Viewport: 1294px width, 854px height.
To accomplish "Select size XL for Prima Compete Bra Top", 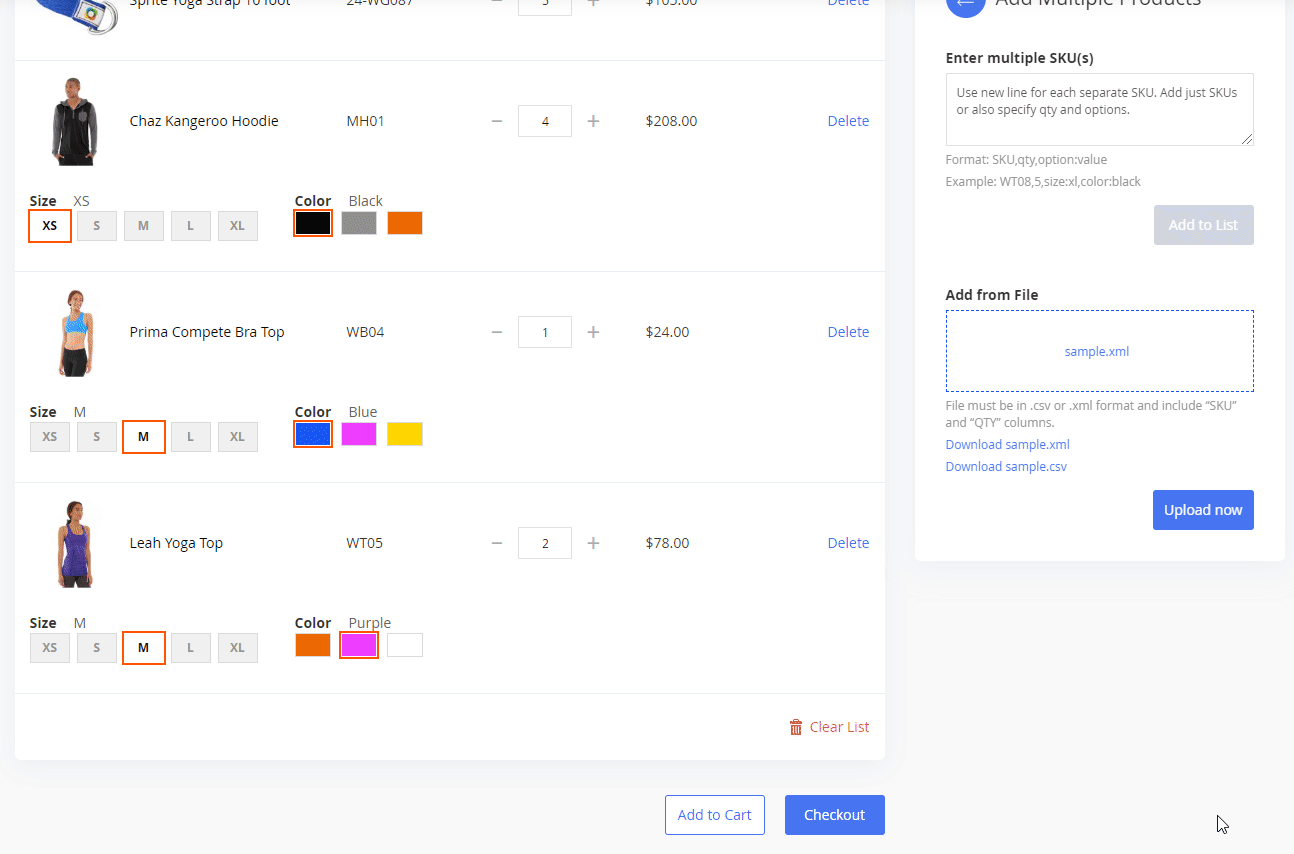I will [238, 437].
